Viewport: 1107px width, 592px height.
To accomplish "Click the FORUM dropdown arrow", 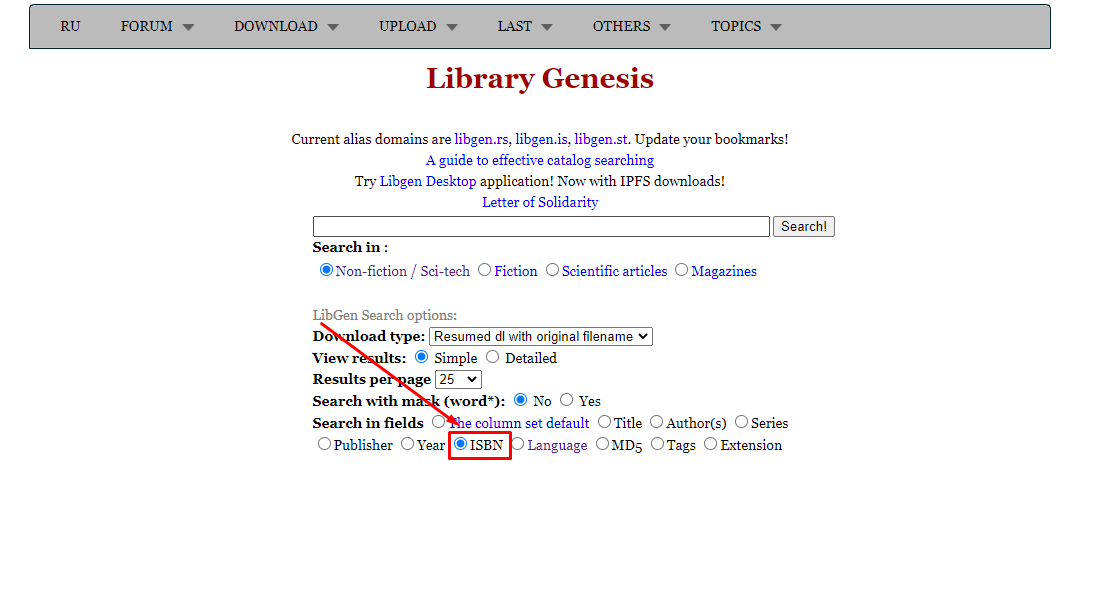I will pos(188,28).
